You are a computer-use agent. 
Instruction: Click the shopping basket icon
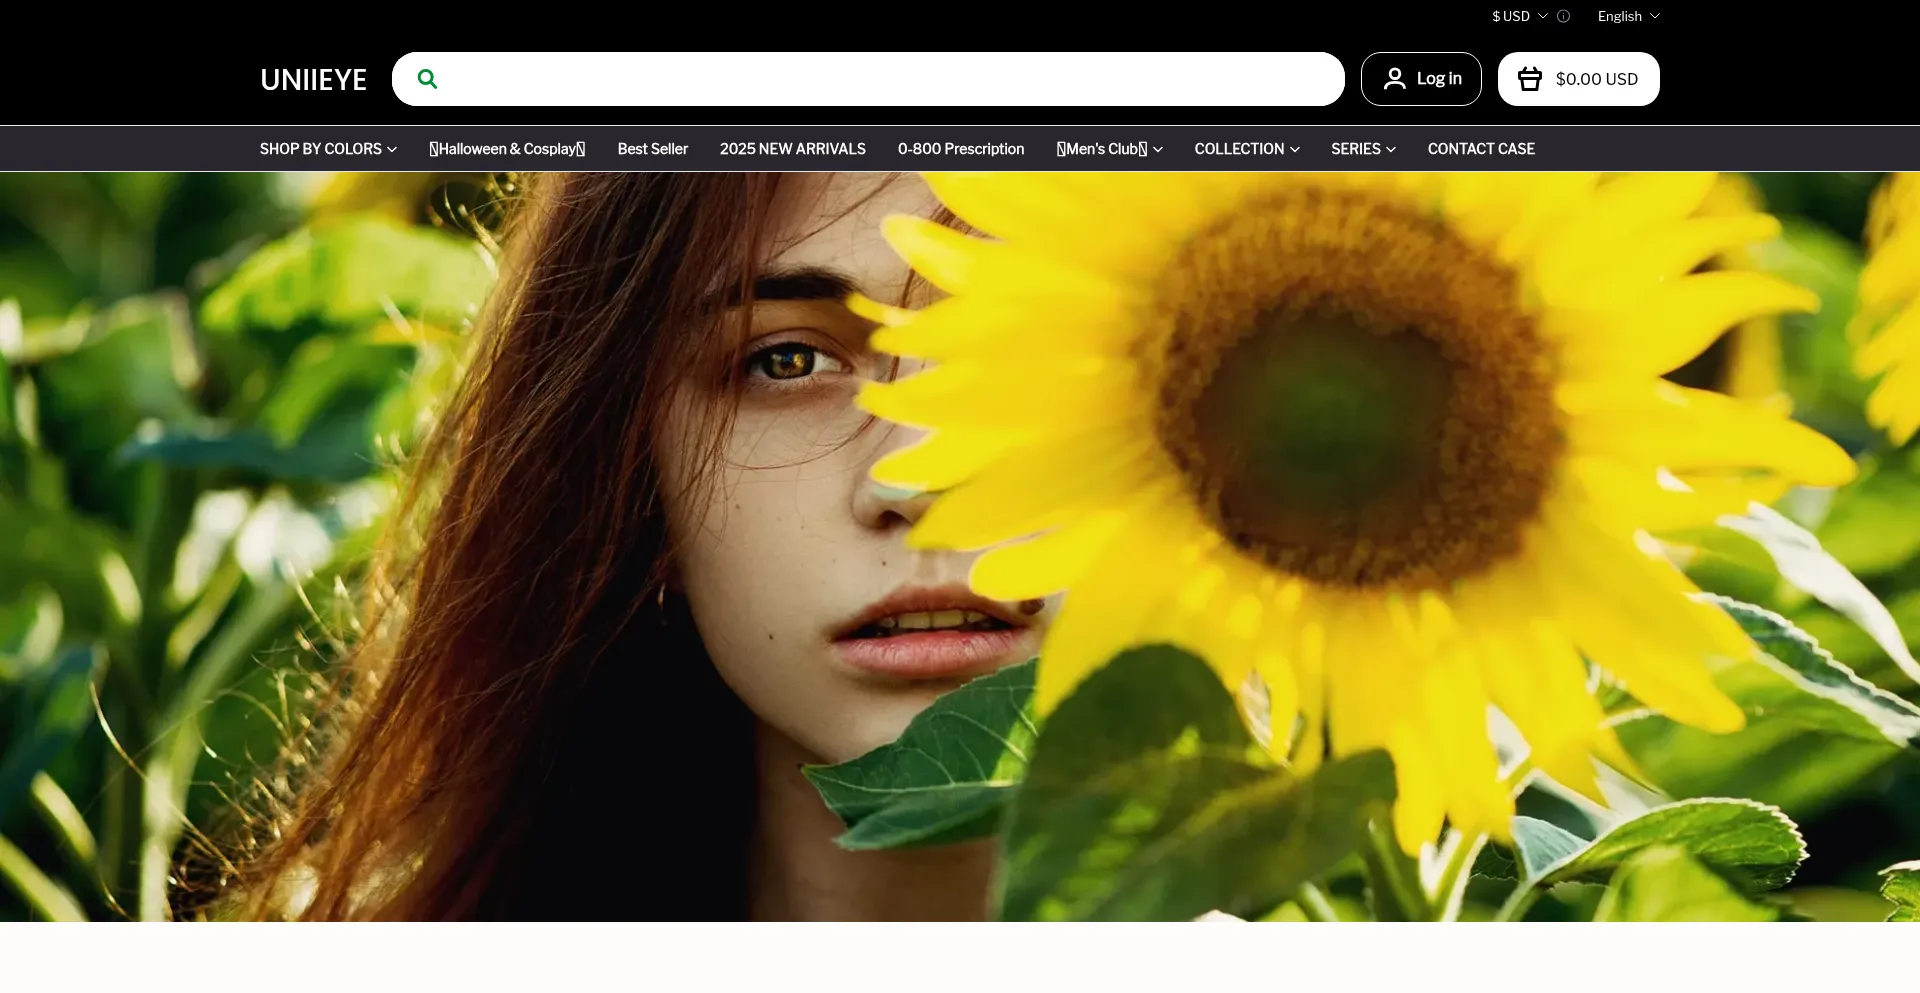pyautogui.click(x=1529, y=79)
